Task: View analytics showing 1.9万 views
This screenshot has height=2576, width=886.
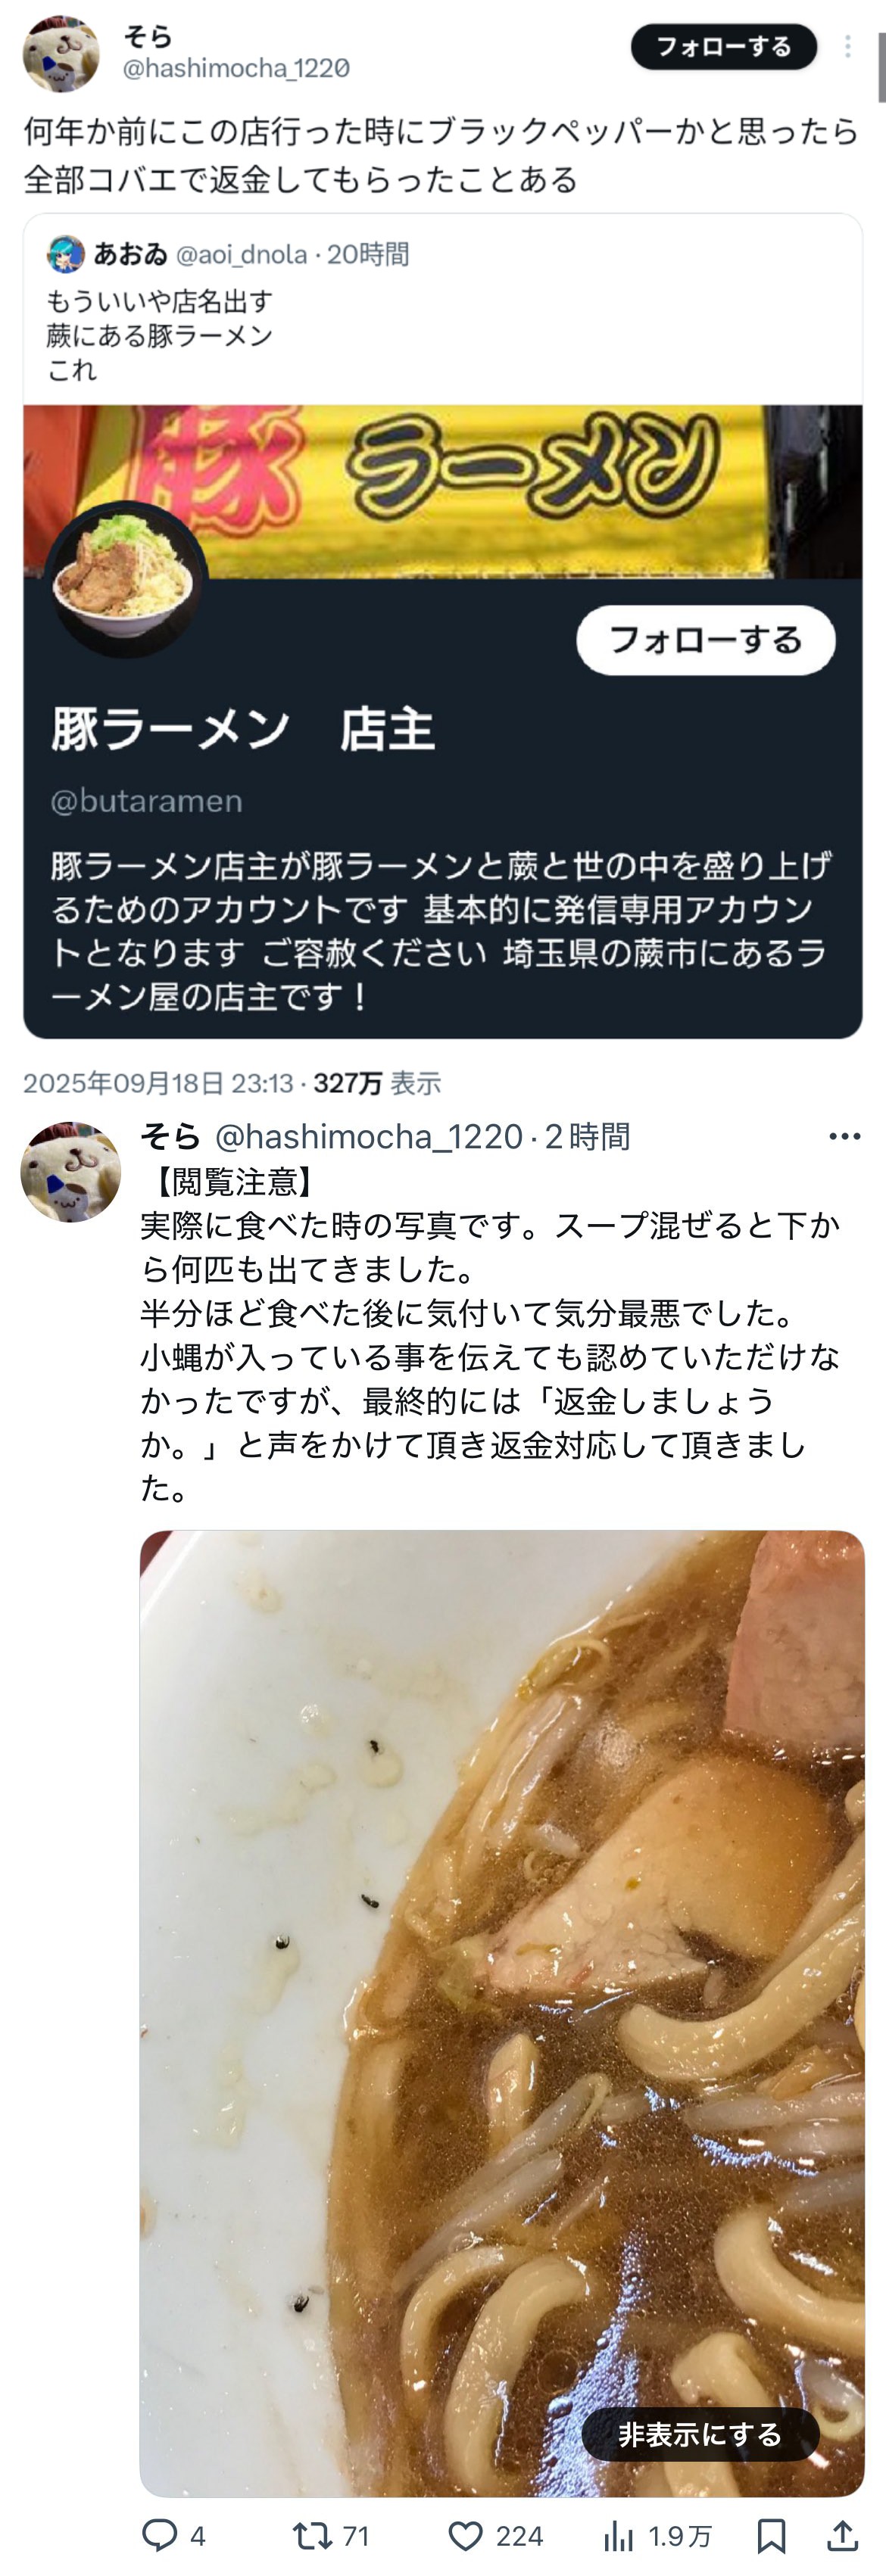Action: [658, 2535]
